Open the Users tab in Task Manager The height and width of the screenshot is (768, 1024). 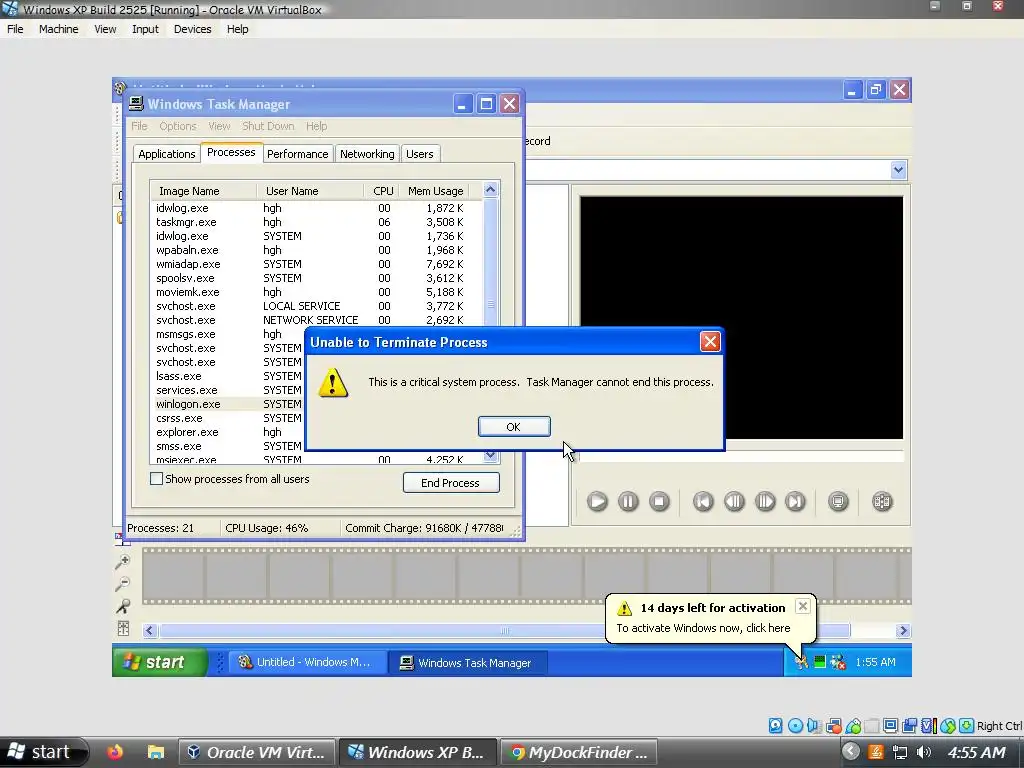pos(420,154)
